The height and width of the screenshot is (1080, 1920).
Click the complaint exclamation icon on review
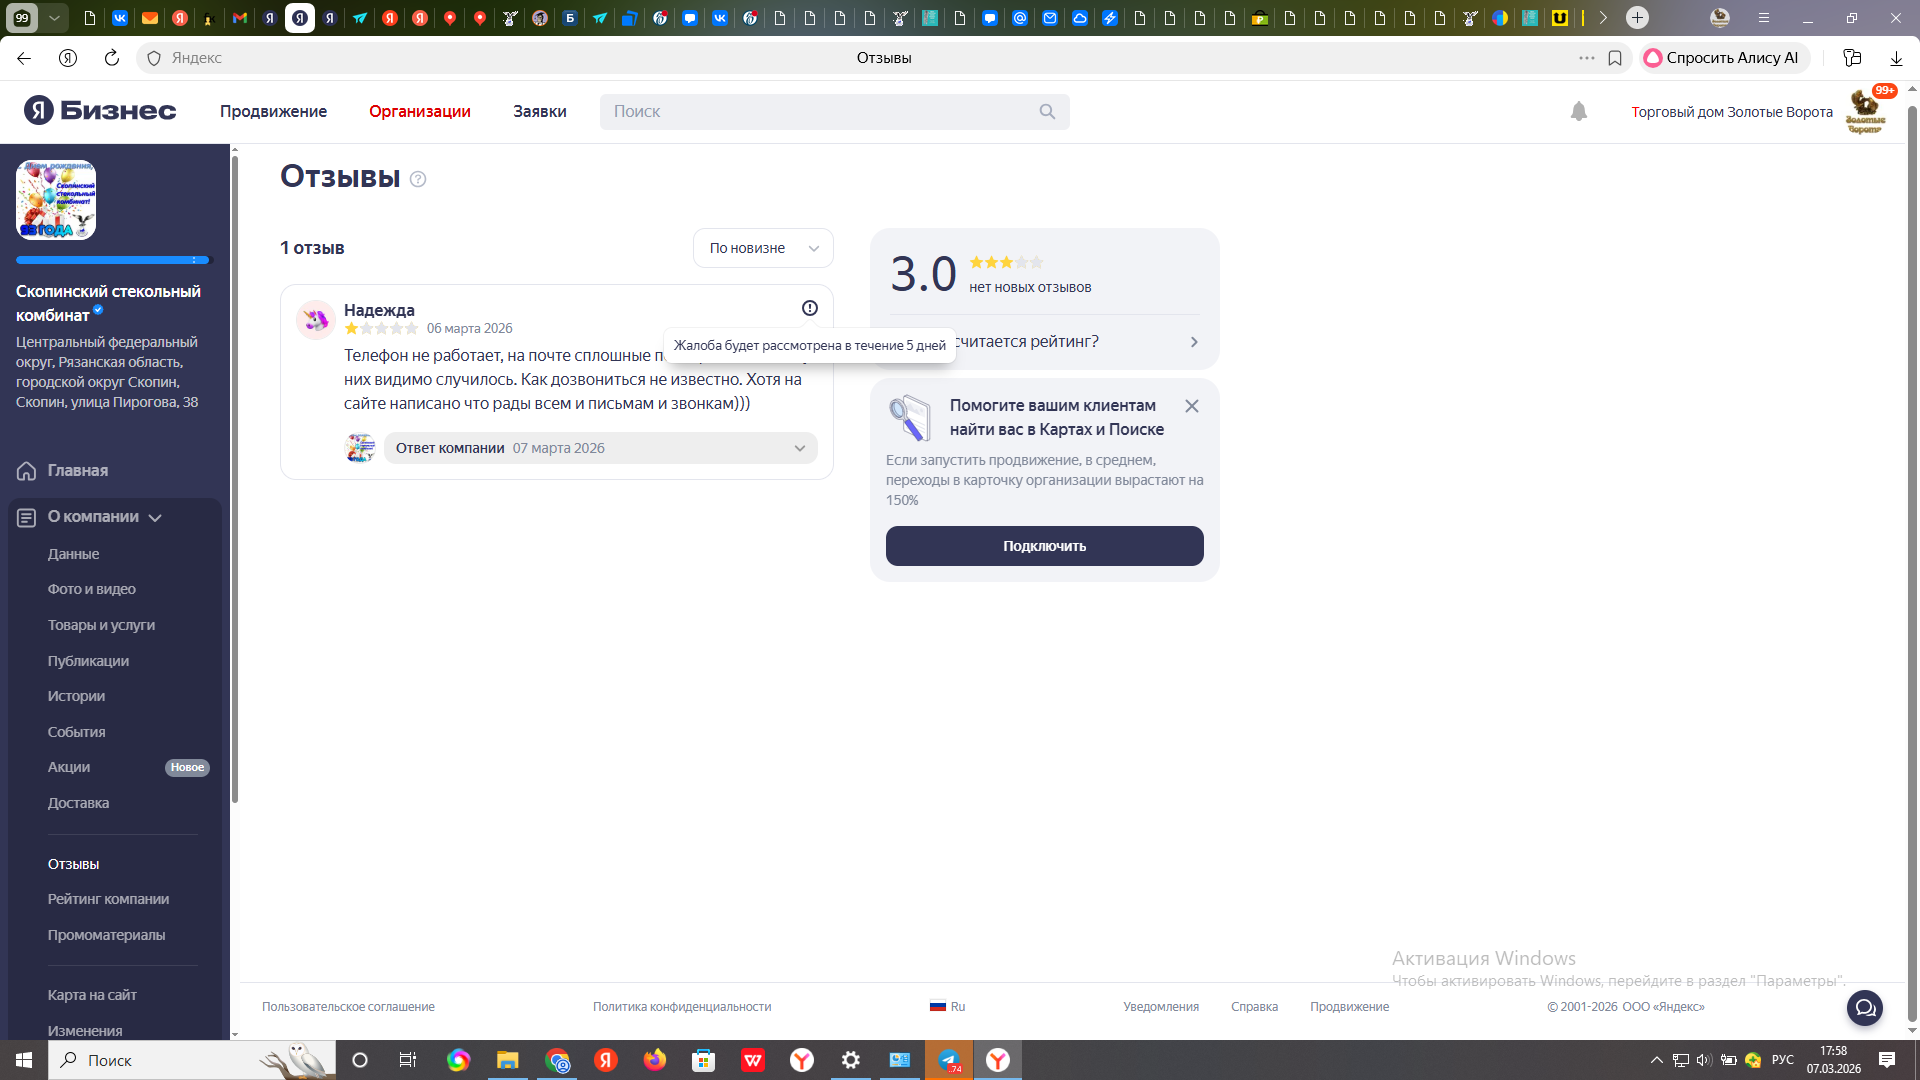tap(809, 308)
